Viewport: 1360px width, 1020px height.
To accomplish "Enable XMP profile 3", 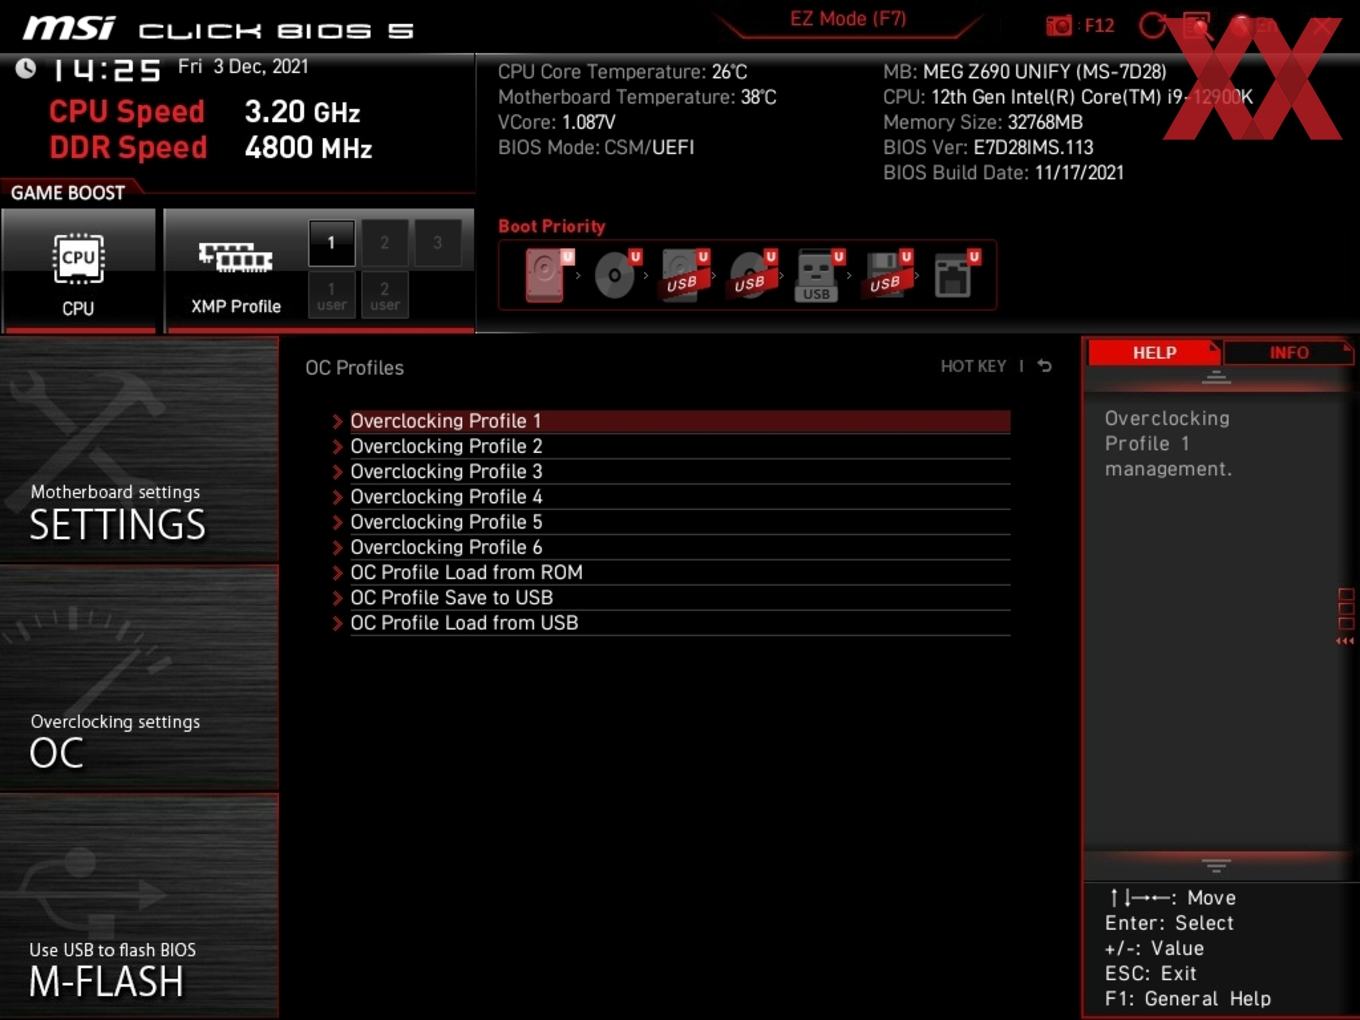I will [x=437, y=243].
